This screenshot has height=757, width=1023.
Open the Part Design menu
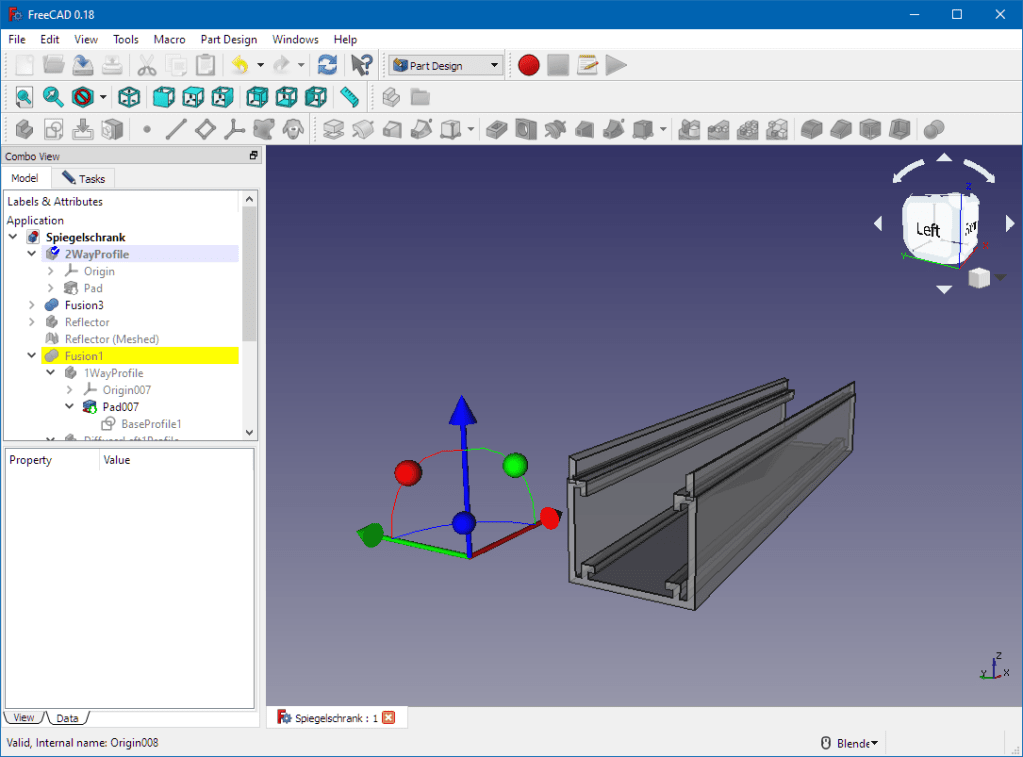tap(228, 39)
